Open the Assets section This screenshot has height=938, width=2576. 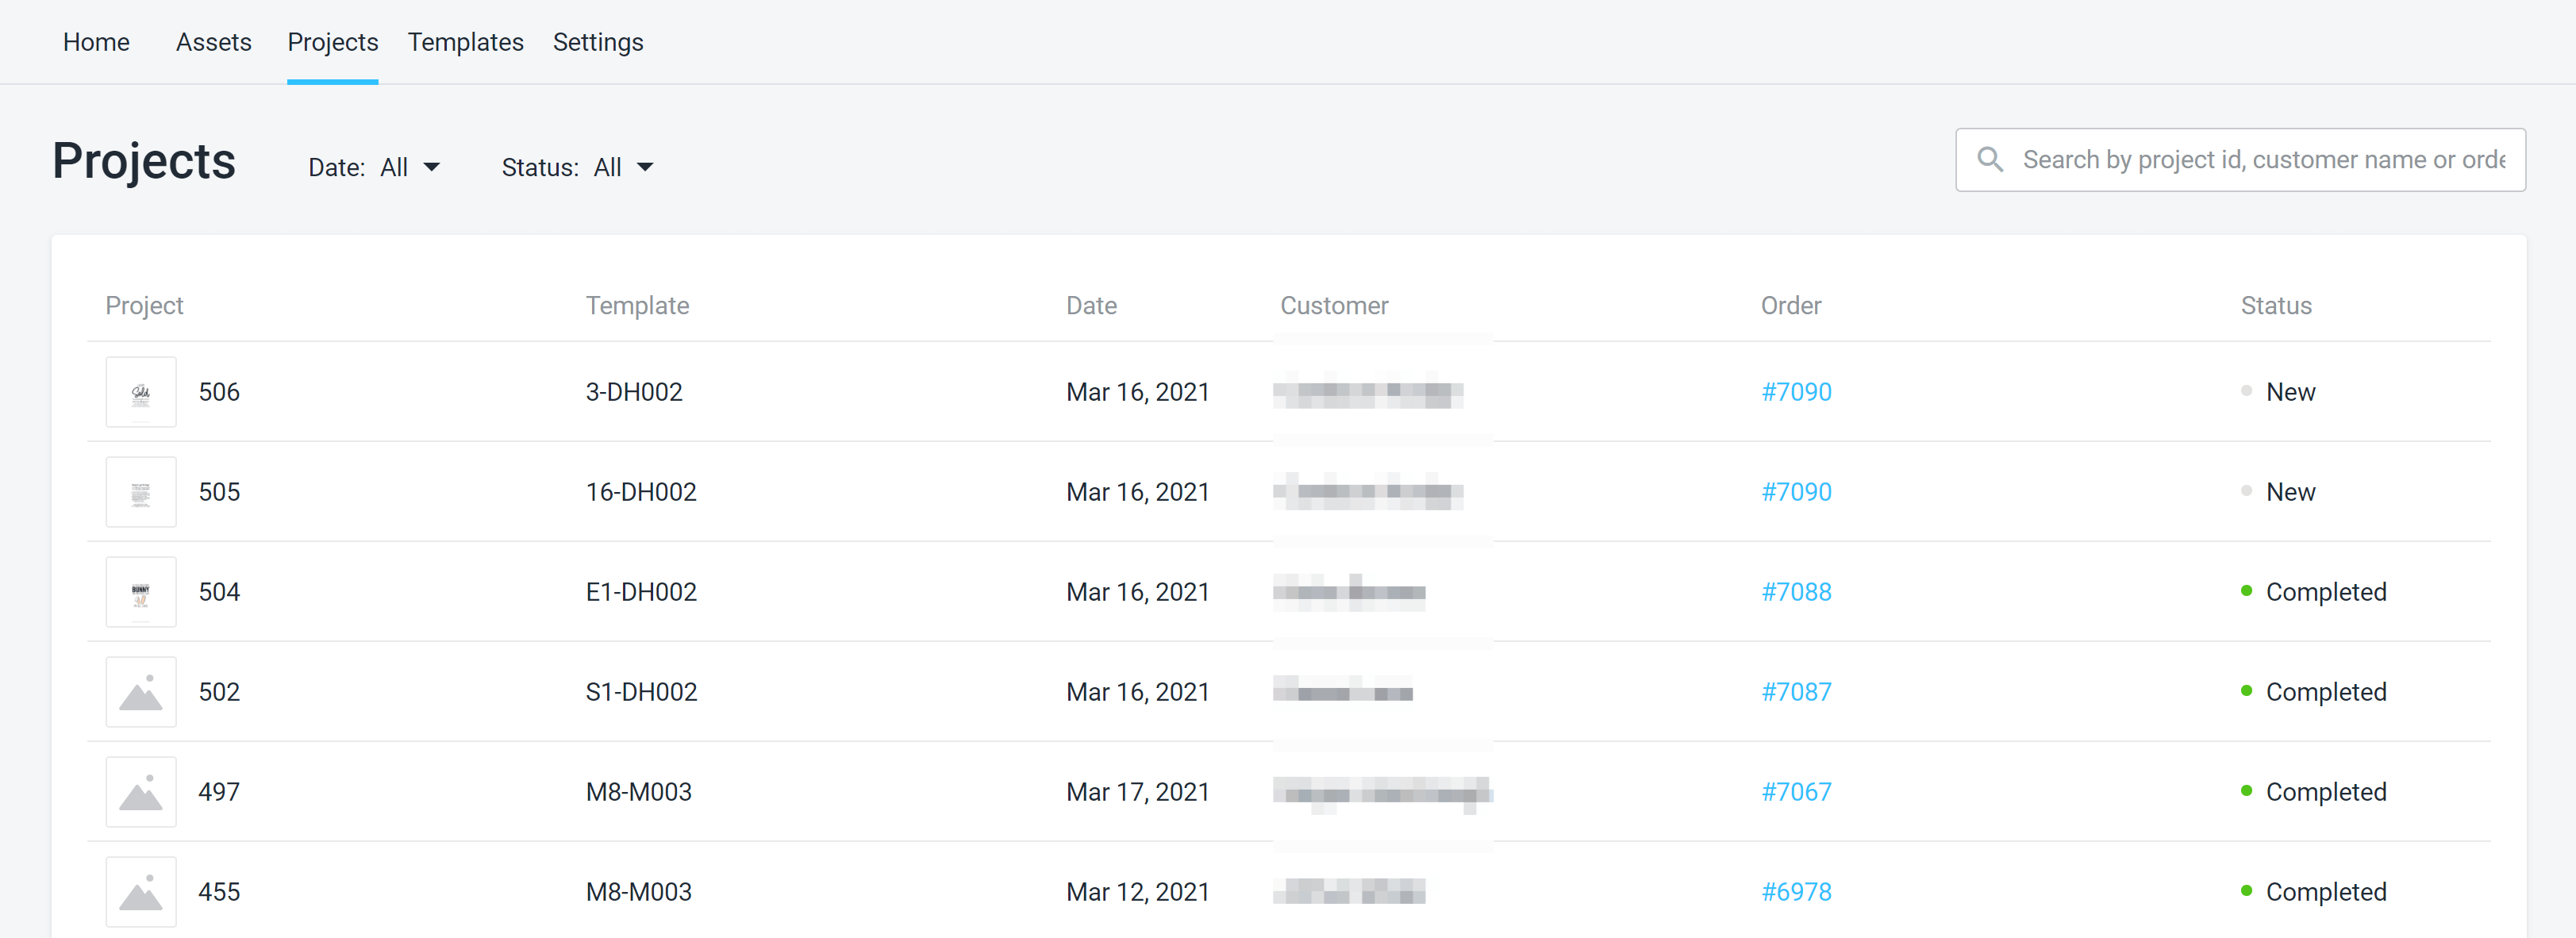(x=213, y=42)
